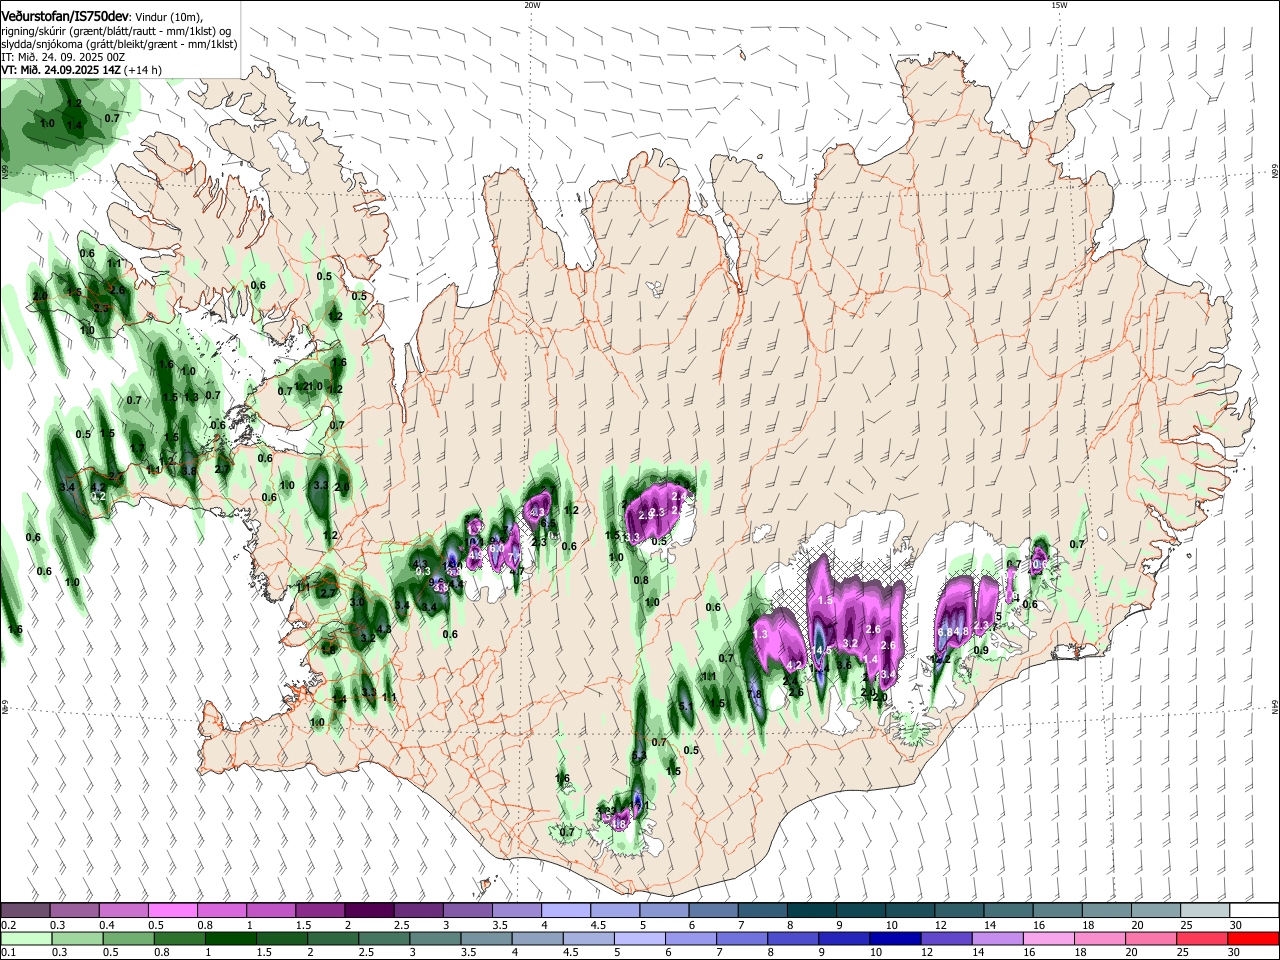Choose the light lavender snow swatch between 4 and 4.5

tap(564, 911)
